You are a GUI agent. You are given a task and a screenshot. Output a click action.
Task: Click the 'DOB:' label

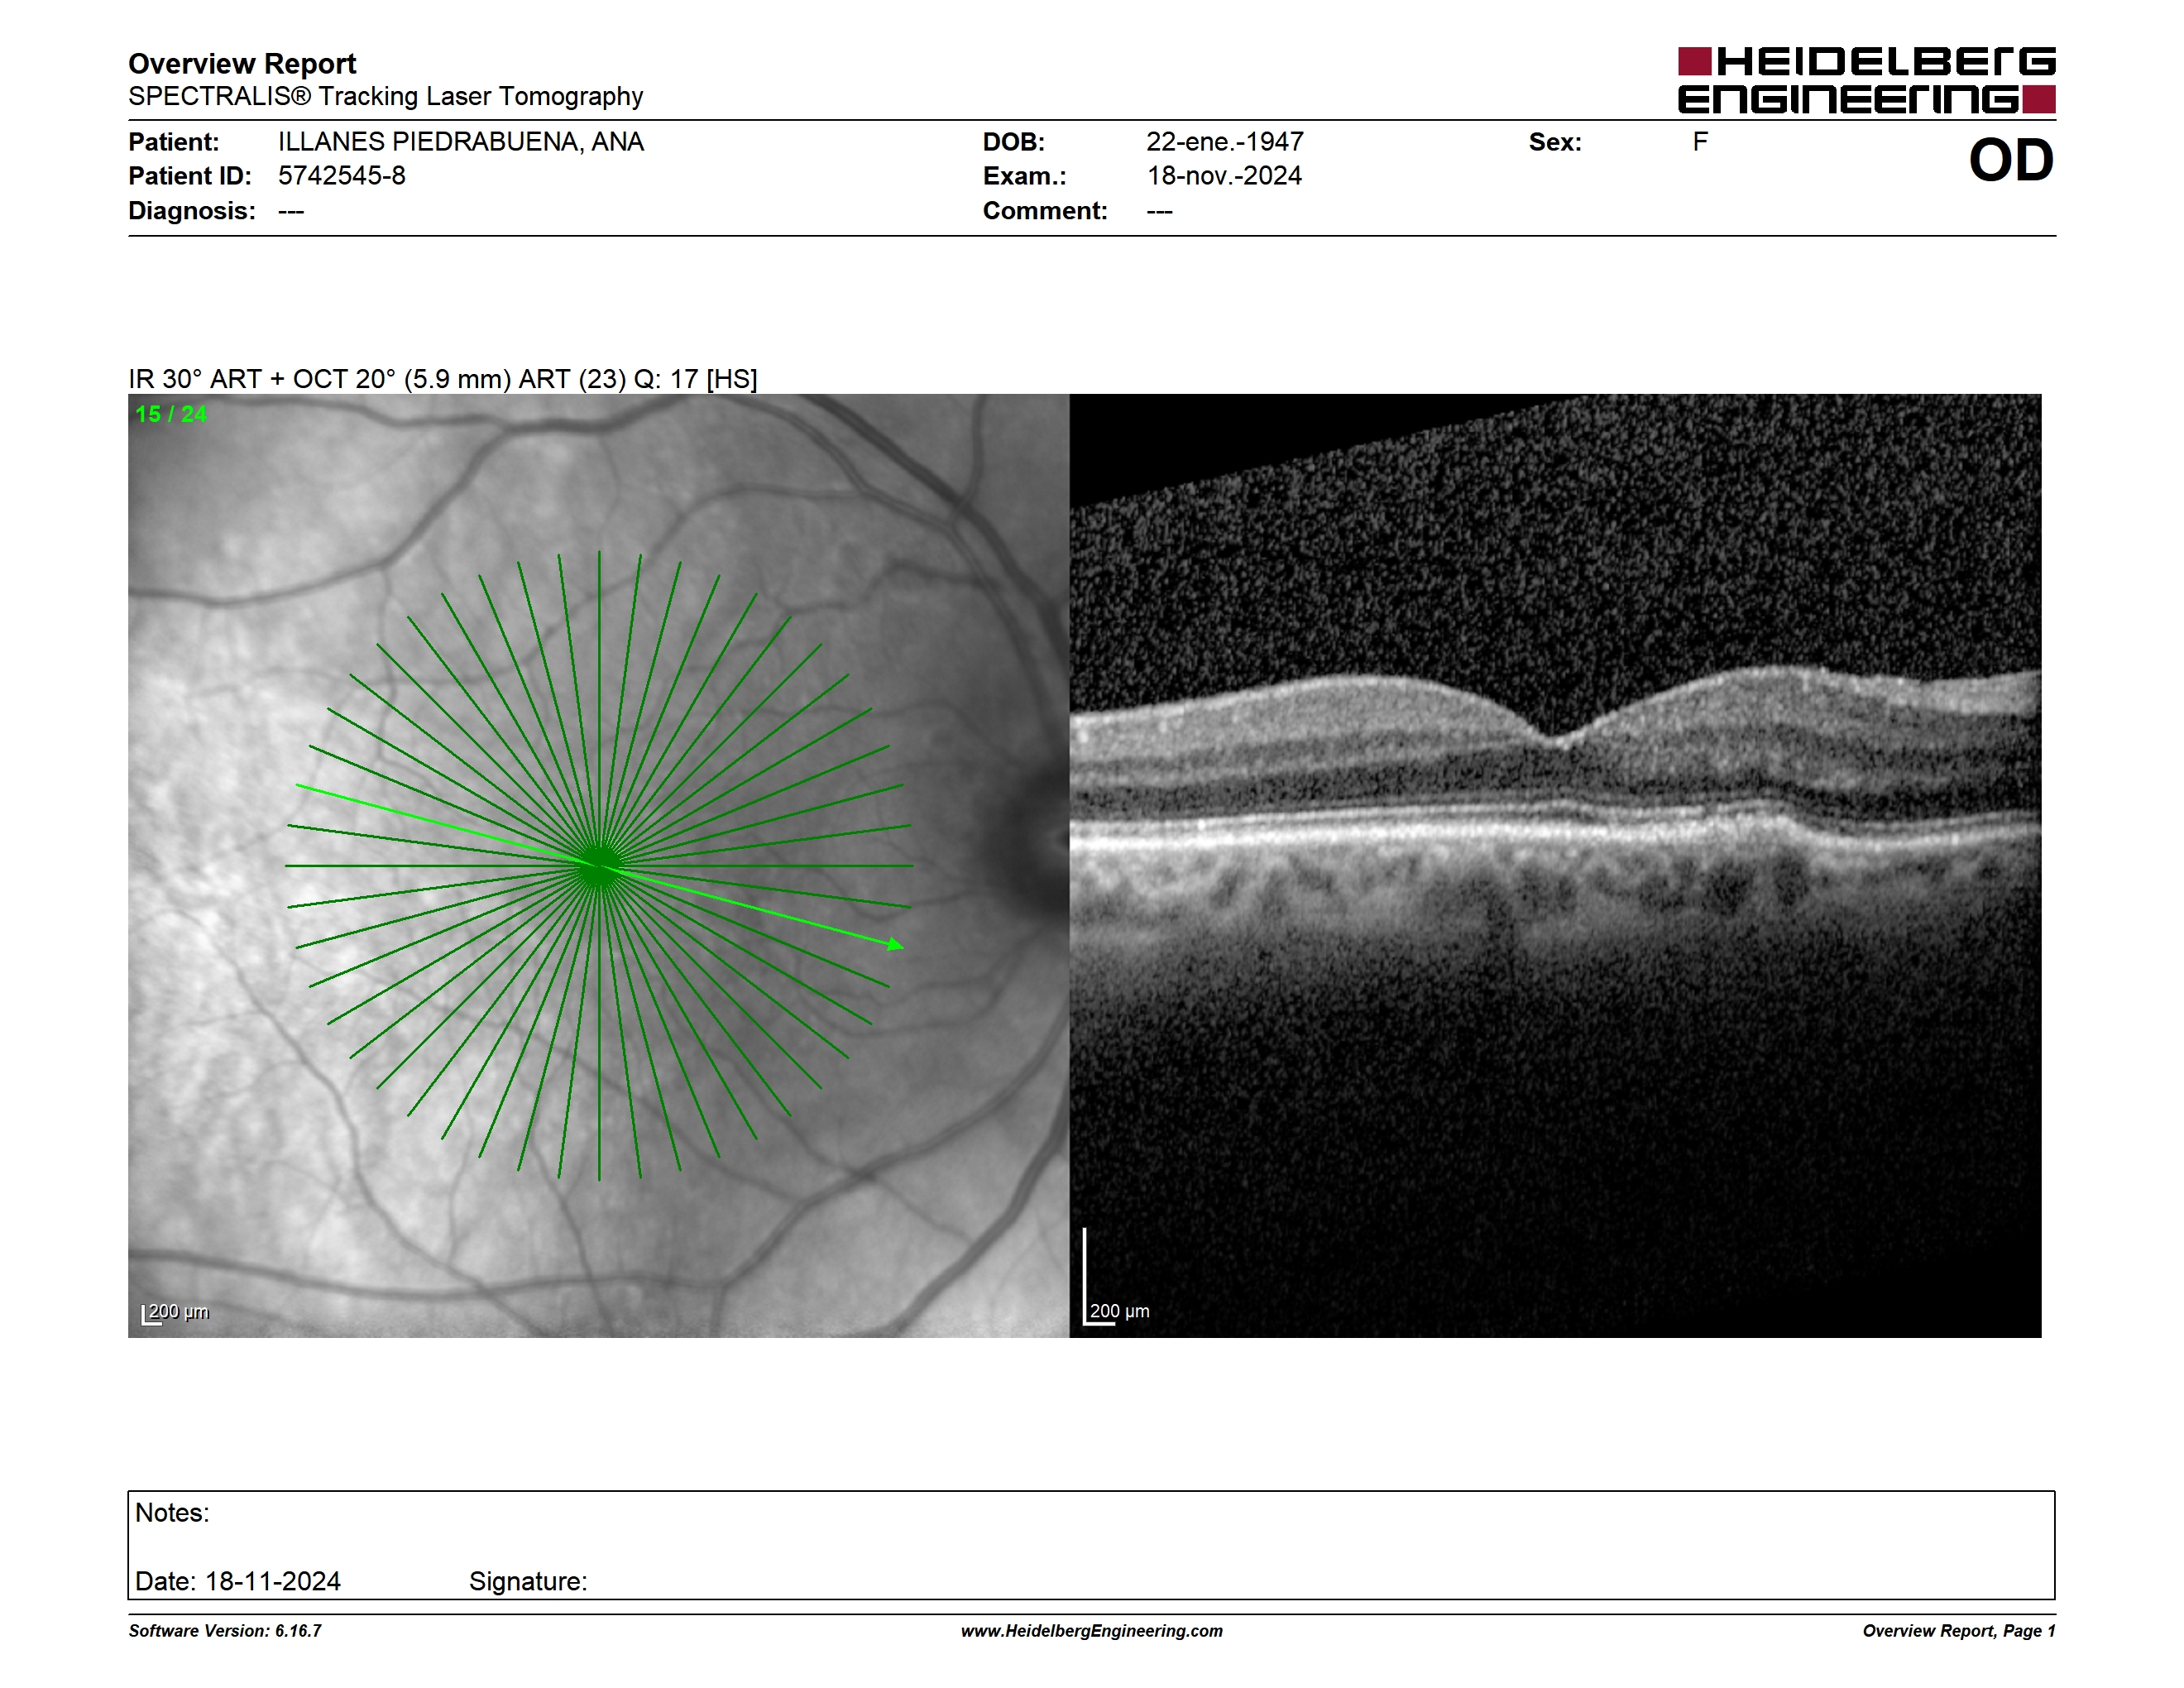[x=1014, y=142]
